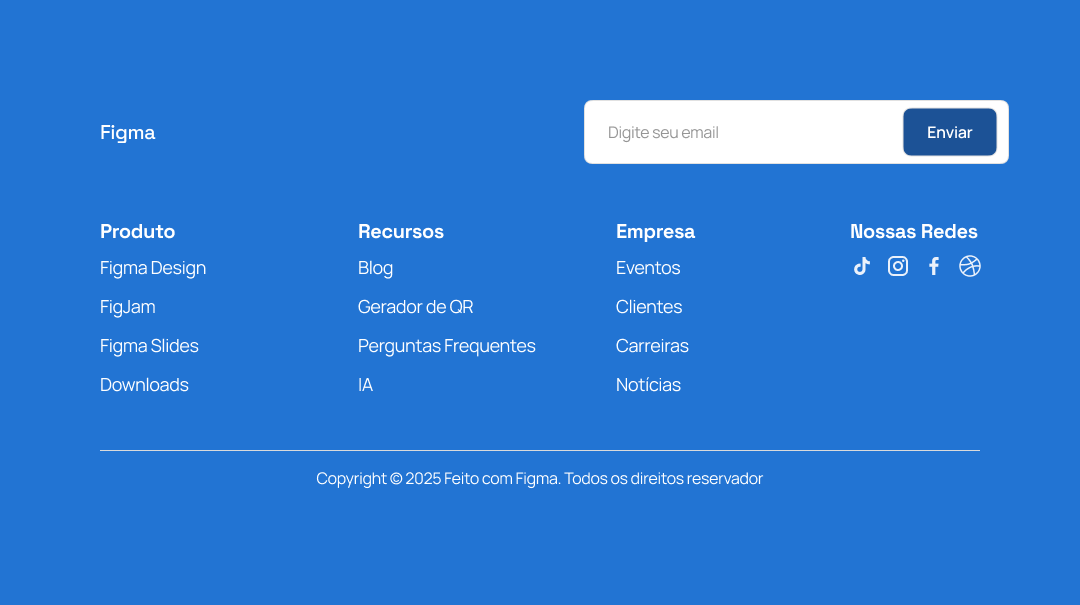This screenshot has width=1080, height=605.
Task: Select the Recursos column heading
Action: coord(401,232)
